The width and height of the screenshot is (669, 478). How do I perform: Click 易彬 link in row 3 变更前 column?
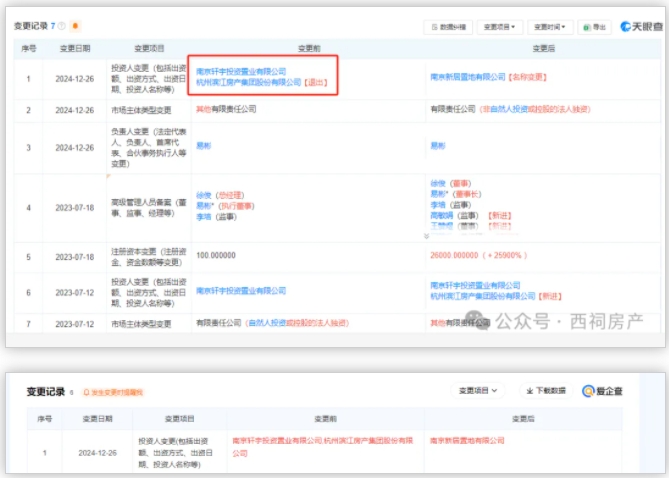[204, 146]
